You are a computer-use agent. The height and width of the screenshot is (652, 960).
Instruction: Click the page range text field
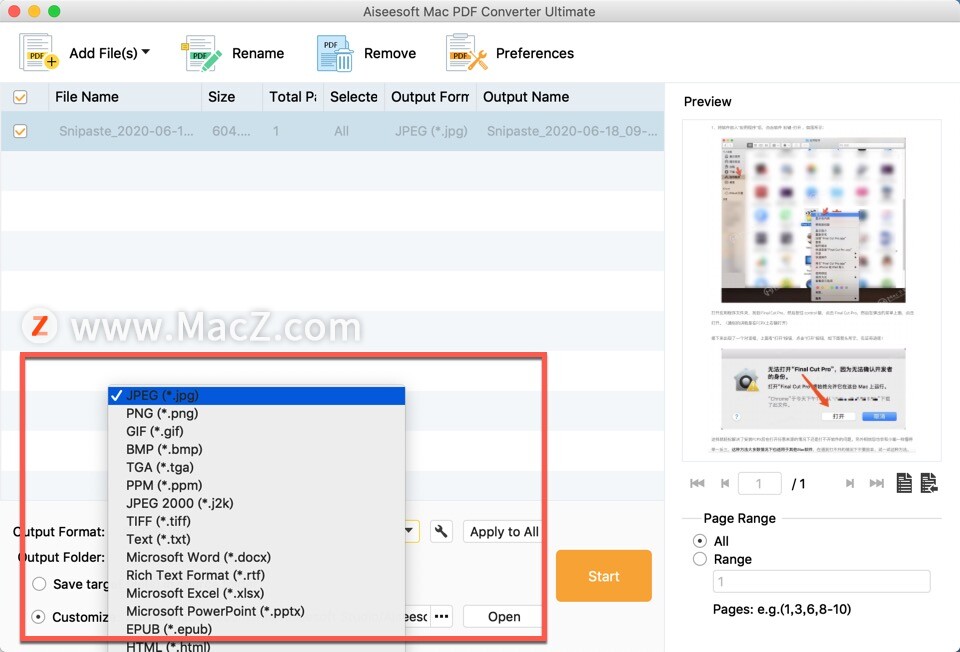pos(822,581)
